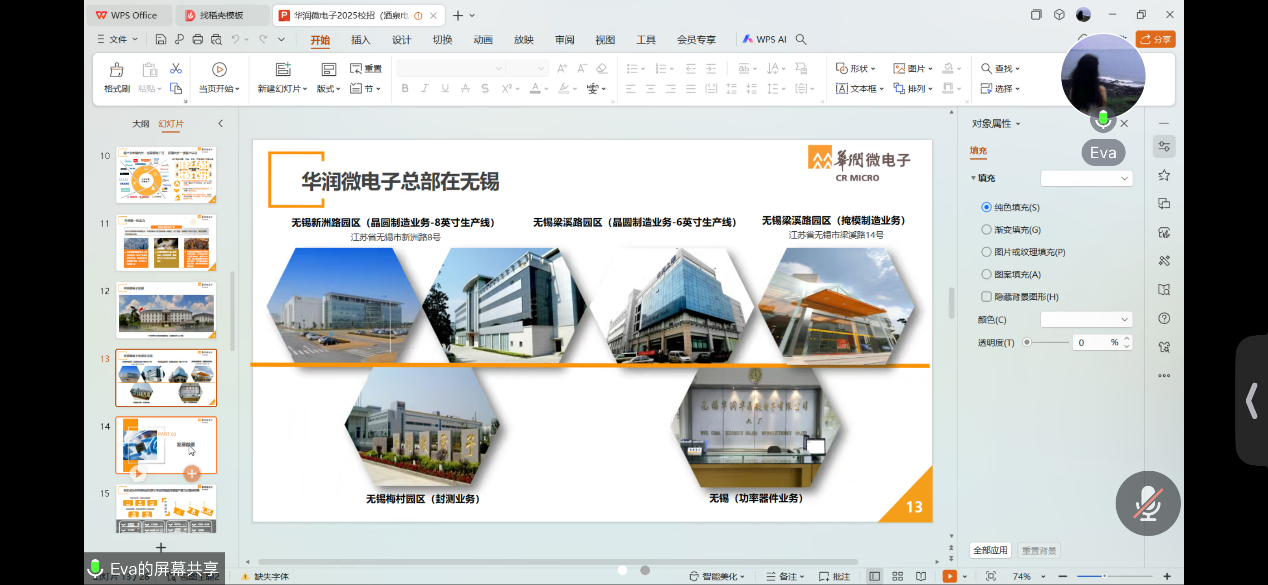Viewport: 1268px width, 585px height.
Task: Select Solid Fill (纯色填充) radio button
Action: point(987,207)
